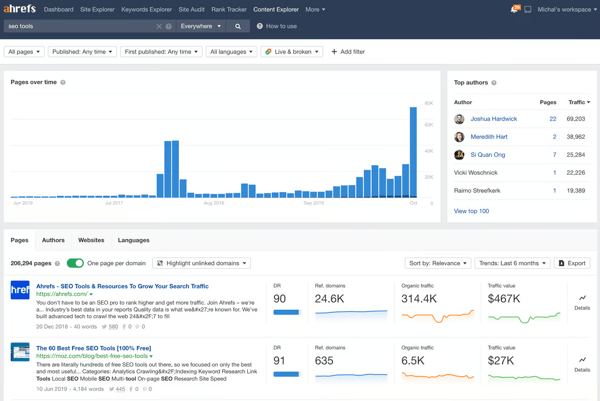Click the search magnifier button
The width and height of the screenshot is (600, 401).
coord(238,27)
